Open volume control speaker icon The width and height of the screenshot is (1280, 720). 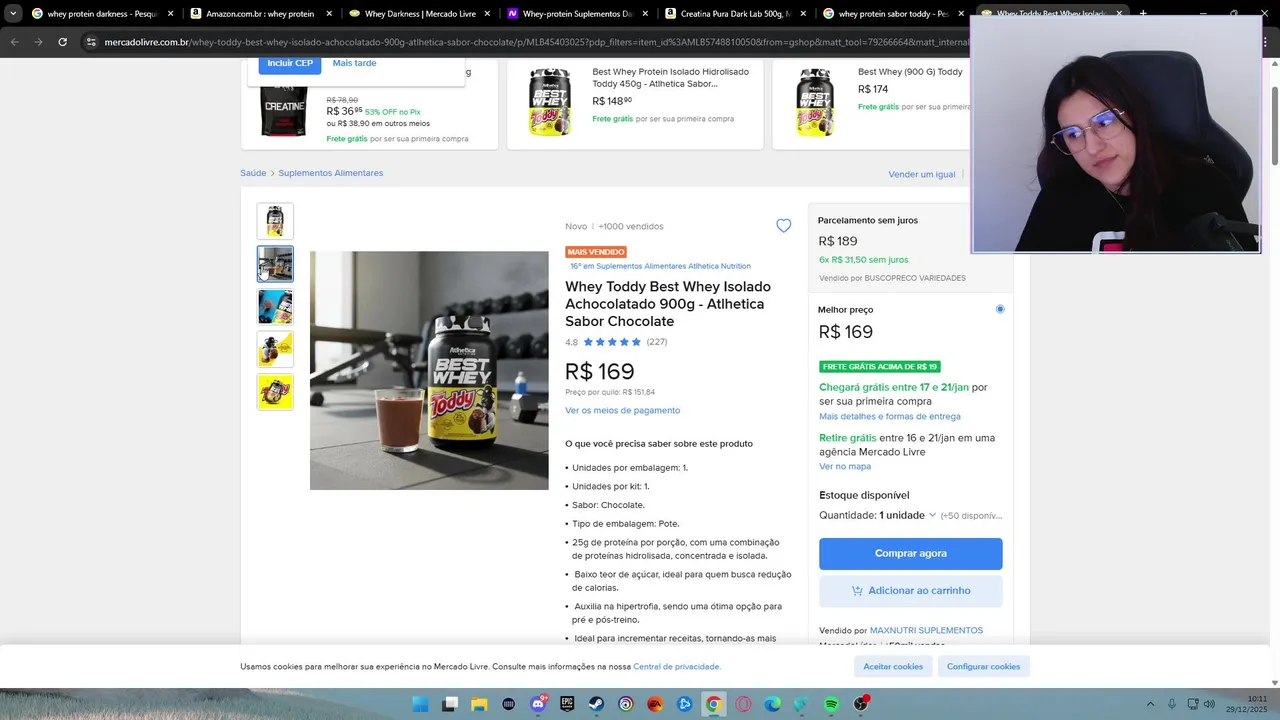(1209, 704)
